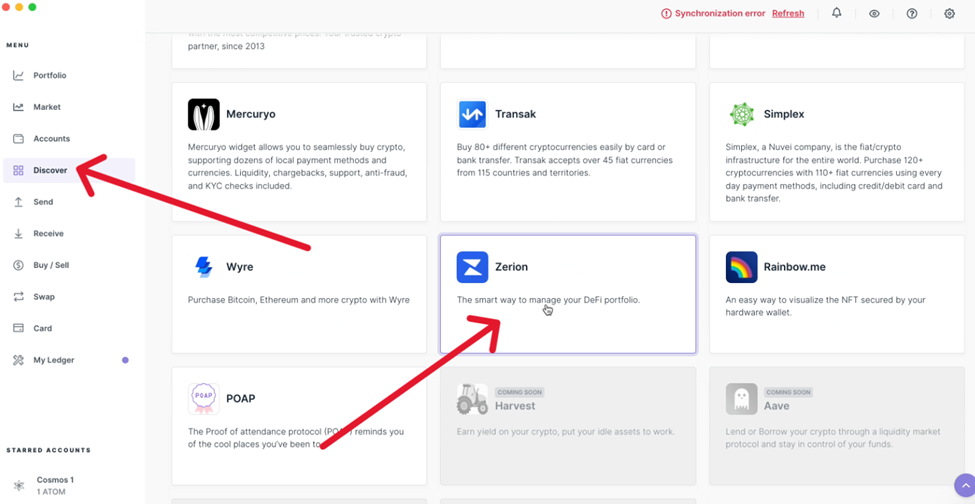Screen dimensions: 975x504
Task: Click the Synchronization error message
Action: (x=720, y=14)
